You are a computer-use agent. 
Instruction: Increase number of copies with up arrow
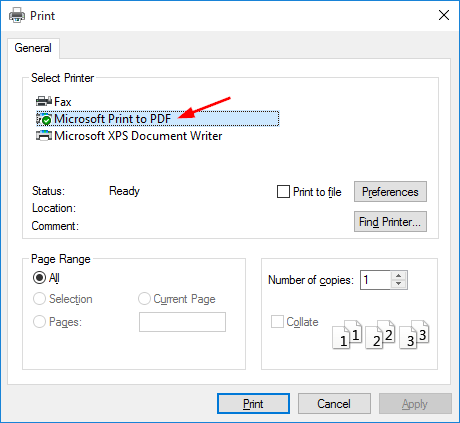tap(398, 276)
